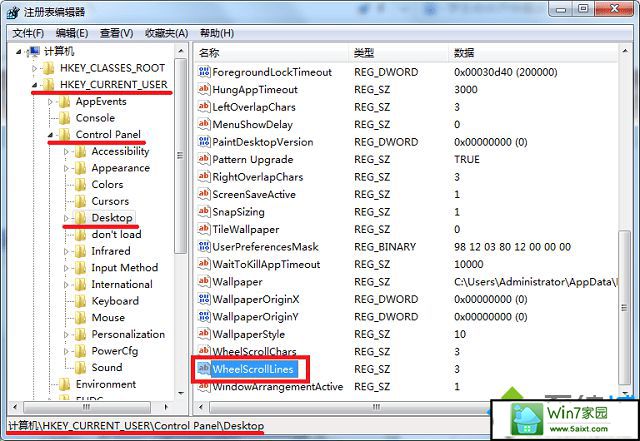Open the 帮助(H) menu
This screenshot has width=640, height=441.
click(217, 33)
